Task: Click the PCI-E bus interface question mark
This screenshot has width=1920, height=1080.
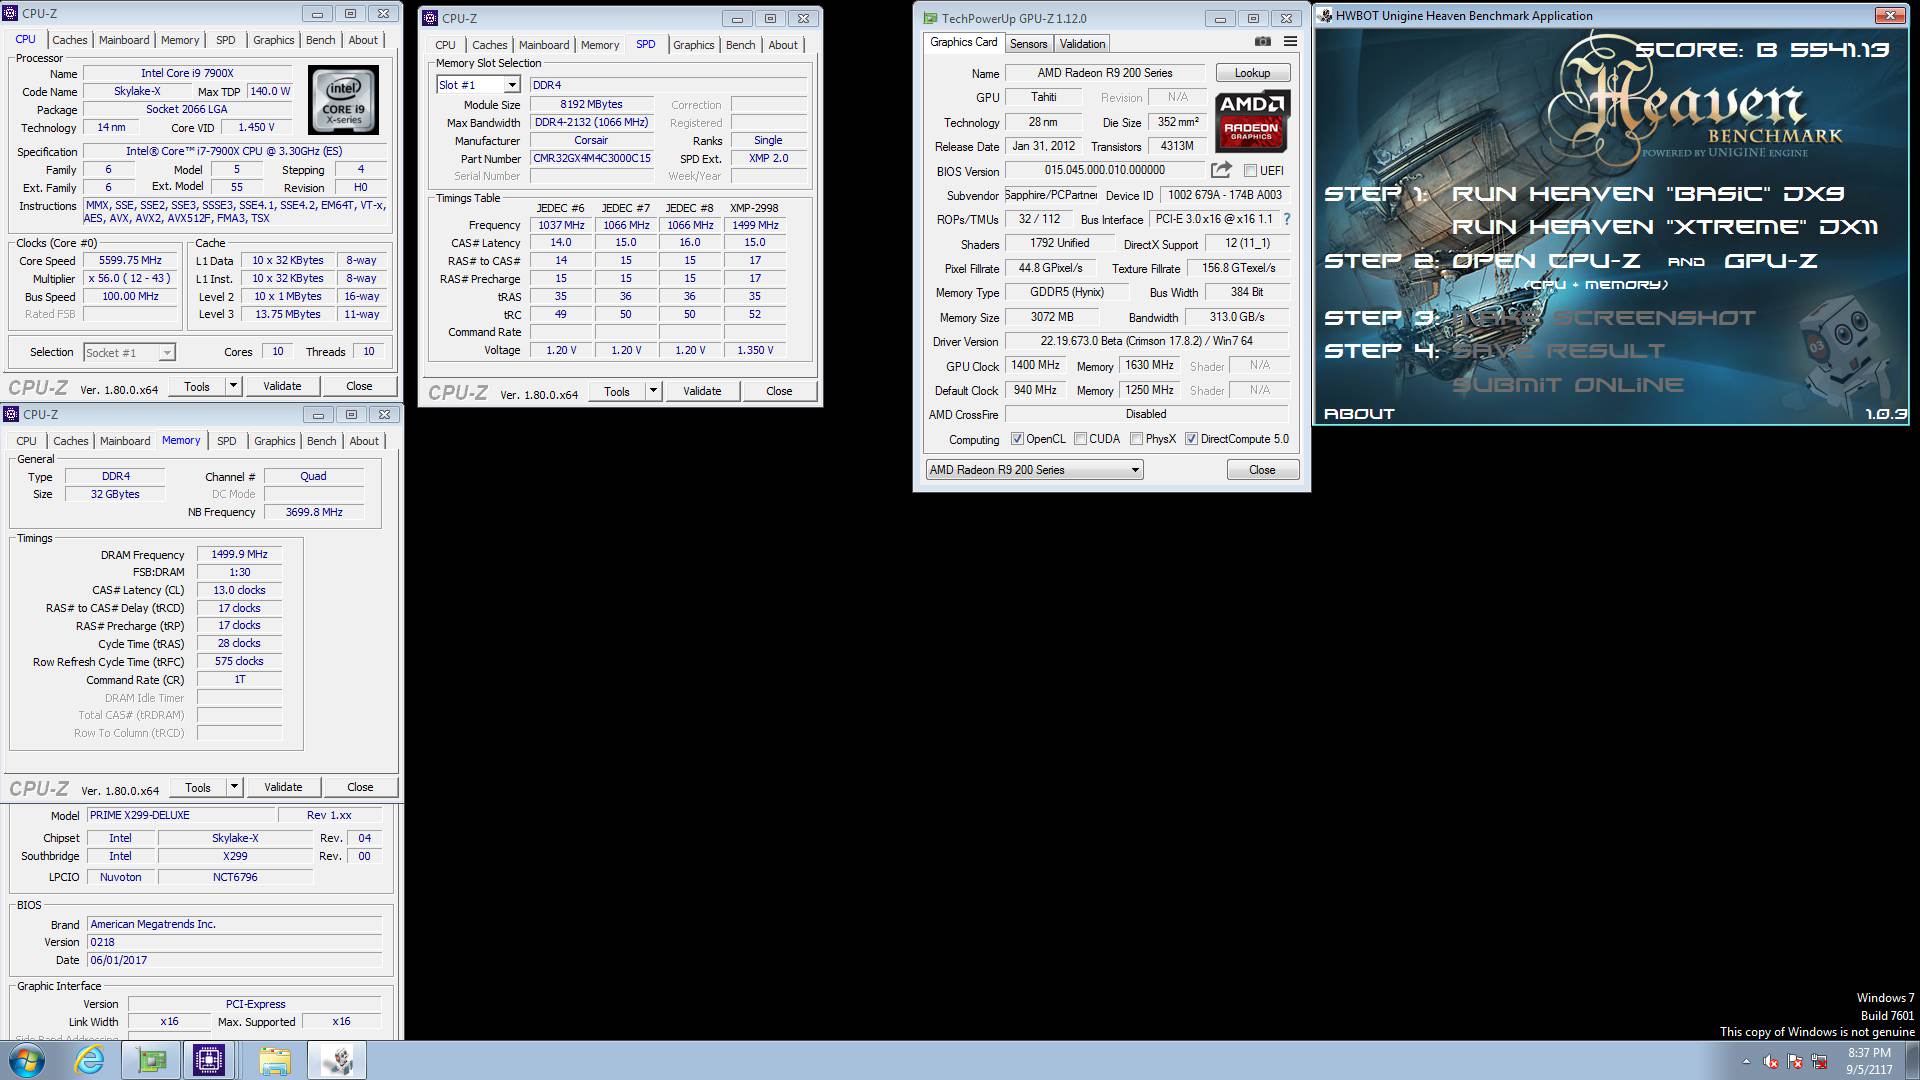Action: tap(1287, 219)
